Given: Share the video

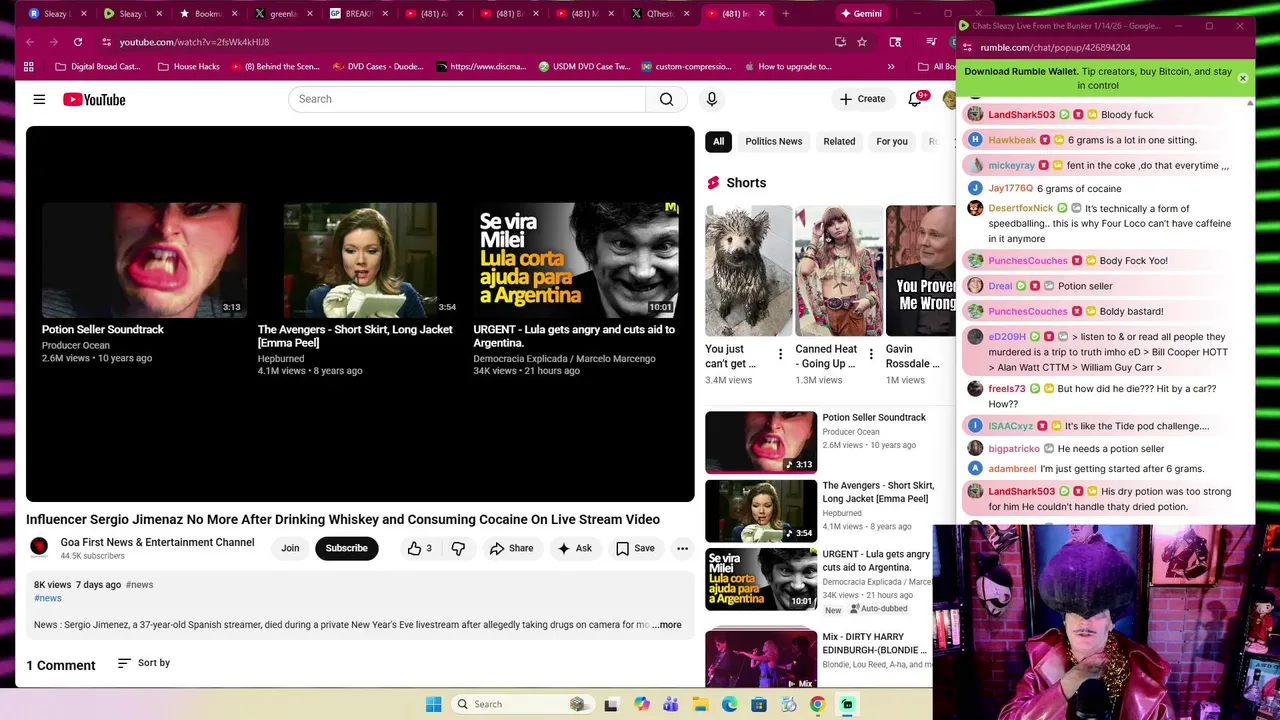Looking at the screenshot, I should pyautogui.click(x=511, y=548).
